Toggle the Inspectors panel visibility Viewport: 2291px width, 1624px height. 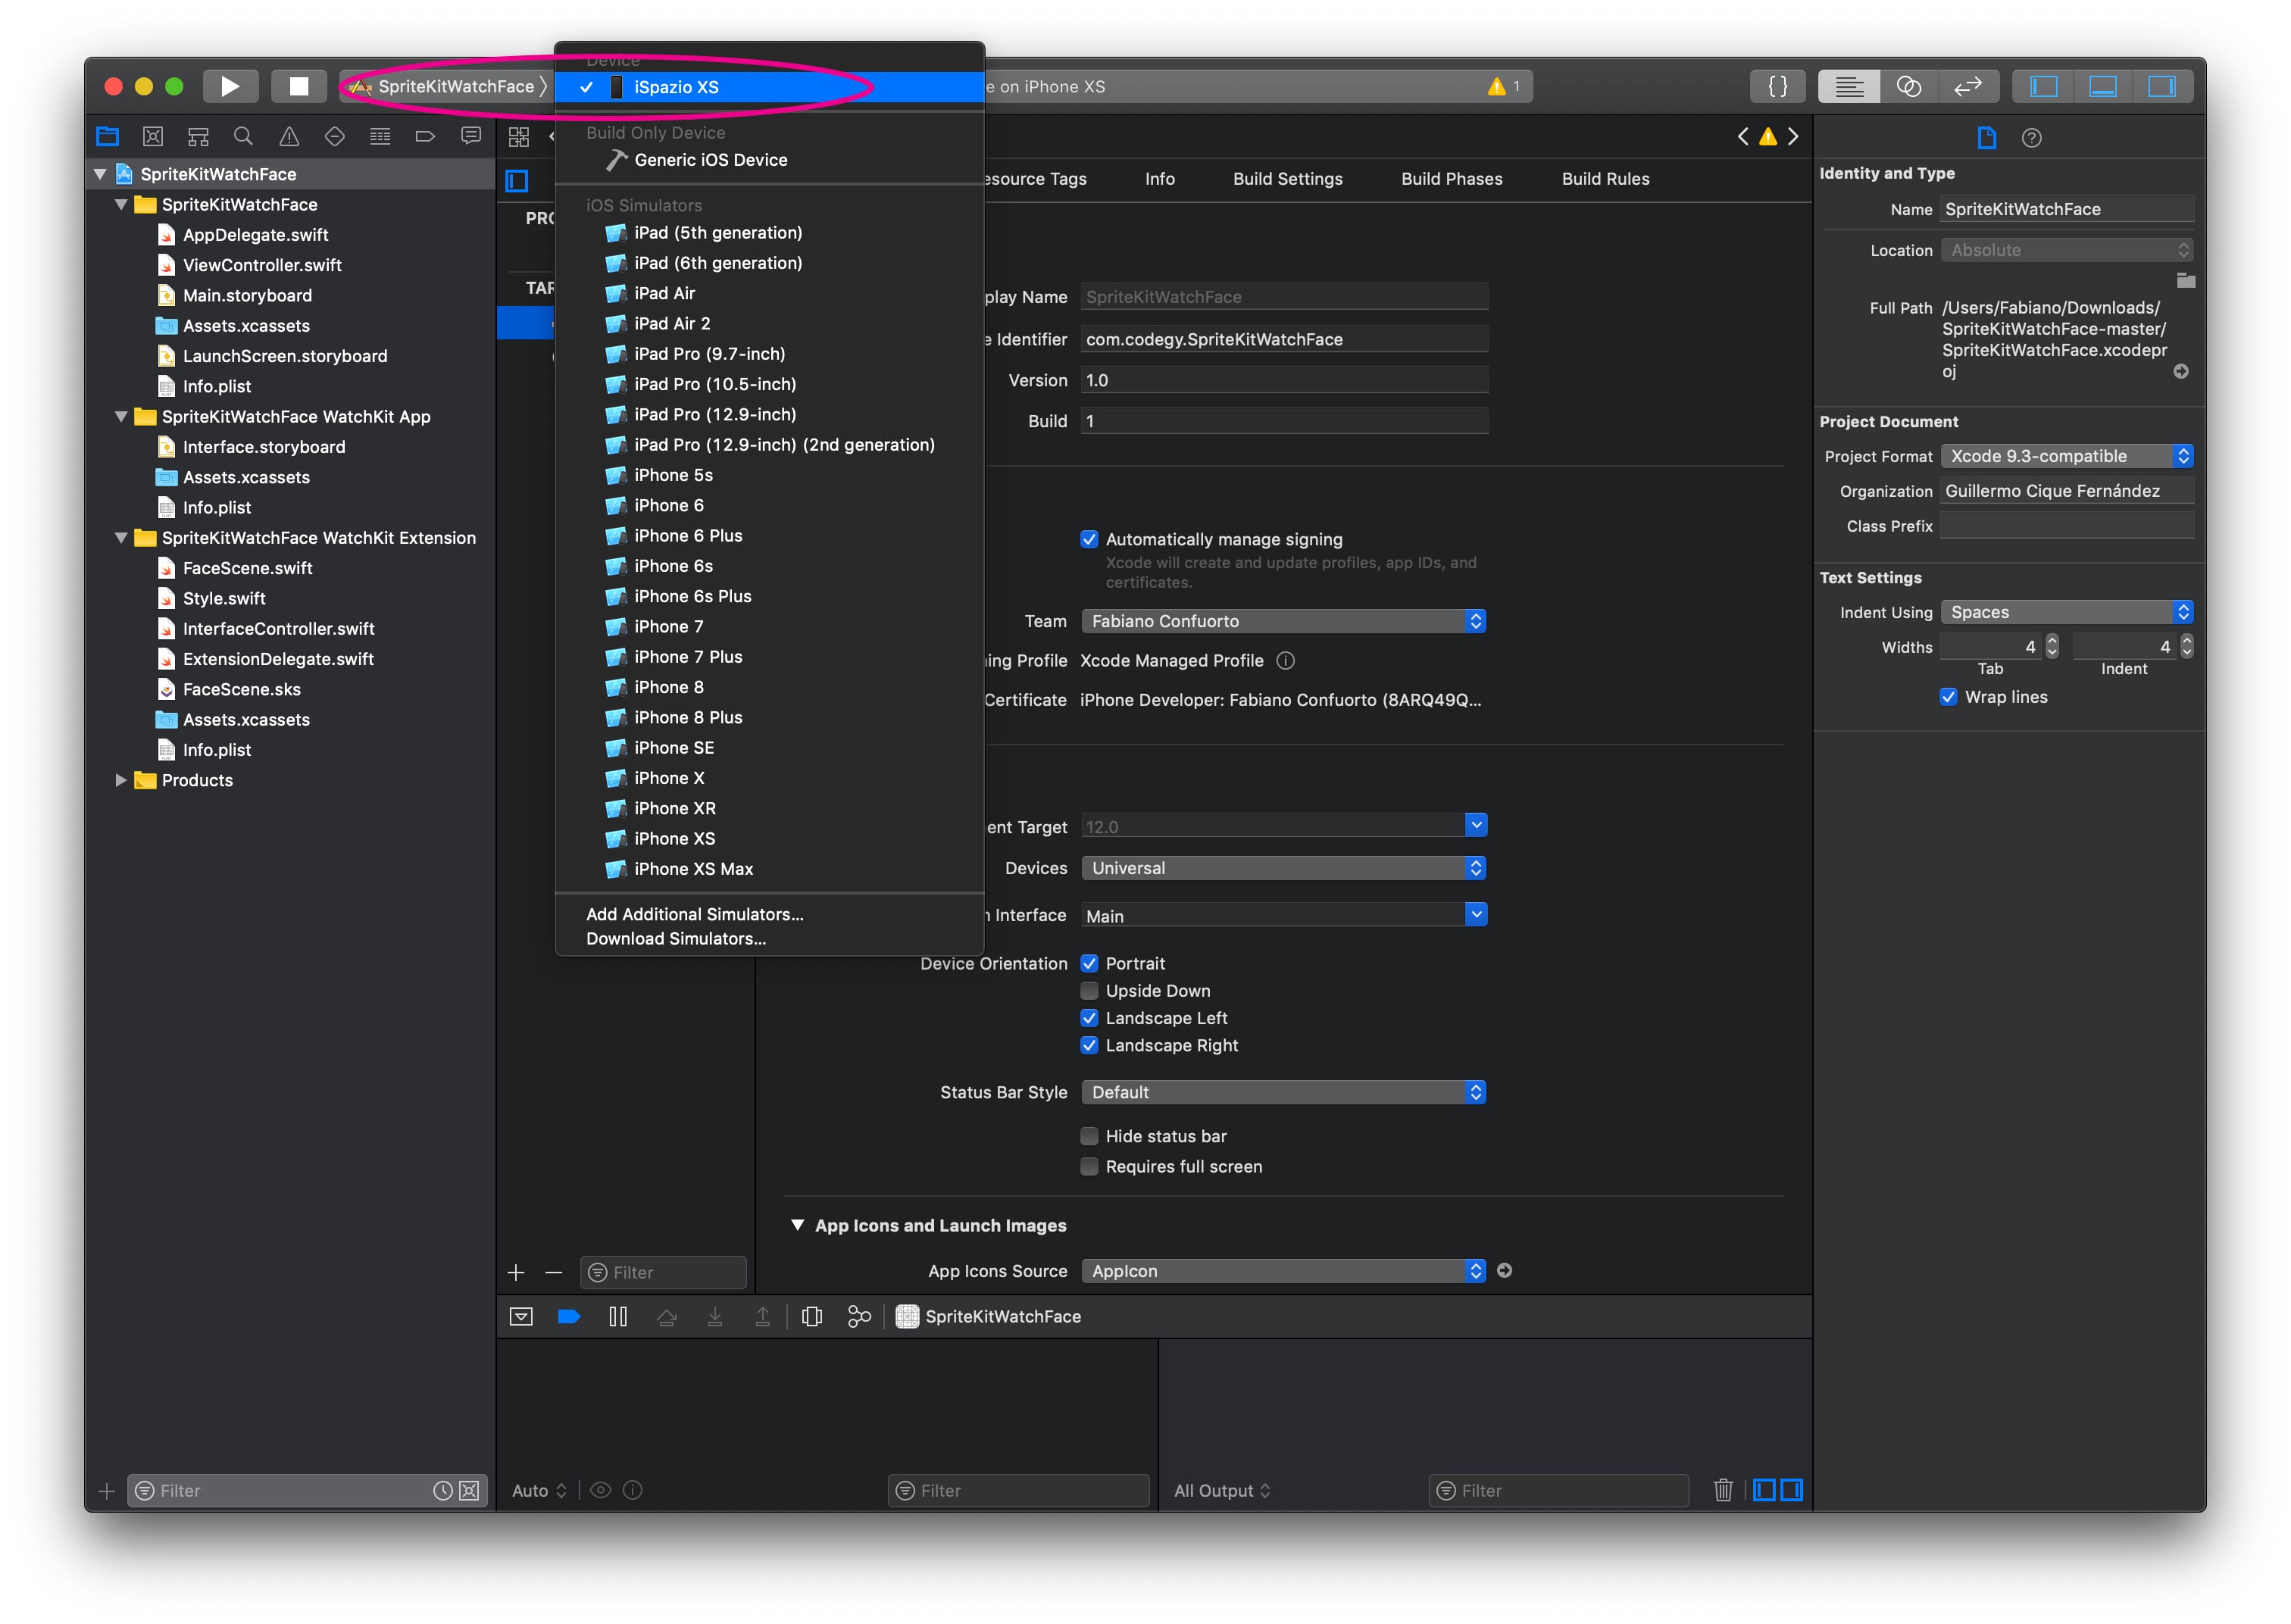click(x=2162, y=86)
